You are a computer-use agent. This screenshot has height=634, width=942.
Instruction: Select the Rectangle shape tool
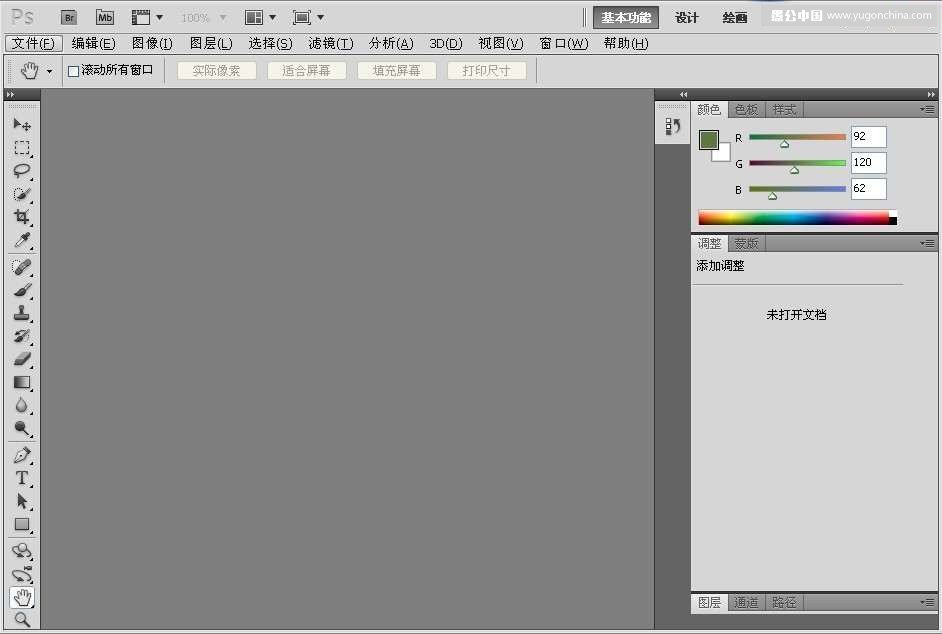coord(22,525)
